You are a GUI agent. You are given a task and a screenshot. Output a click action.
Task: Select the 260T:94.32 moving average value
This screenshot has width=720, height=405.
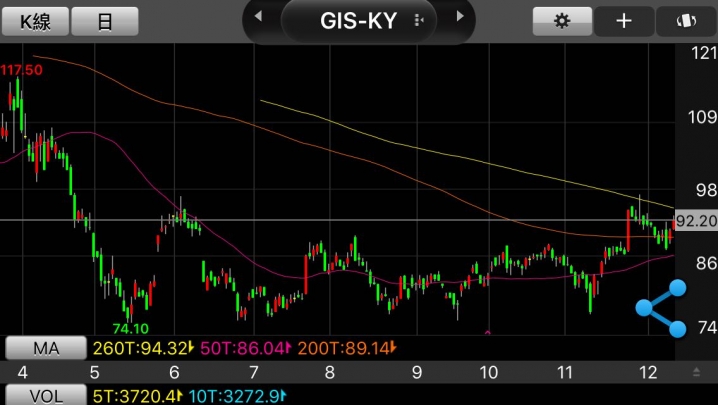[x=143, y=349]
